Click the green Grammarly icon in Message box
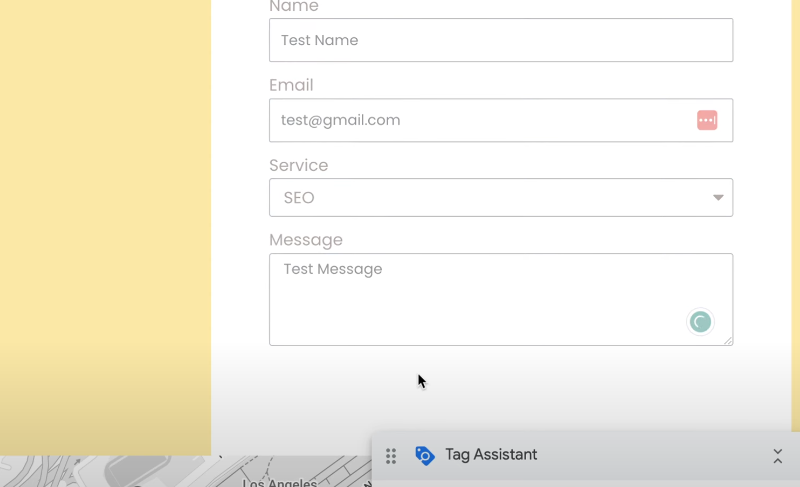Image resolution: width=800 pixels, height=487 pixels. (x=700, y=322)
